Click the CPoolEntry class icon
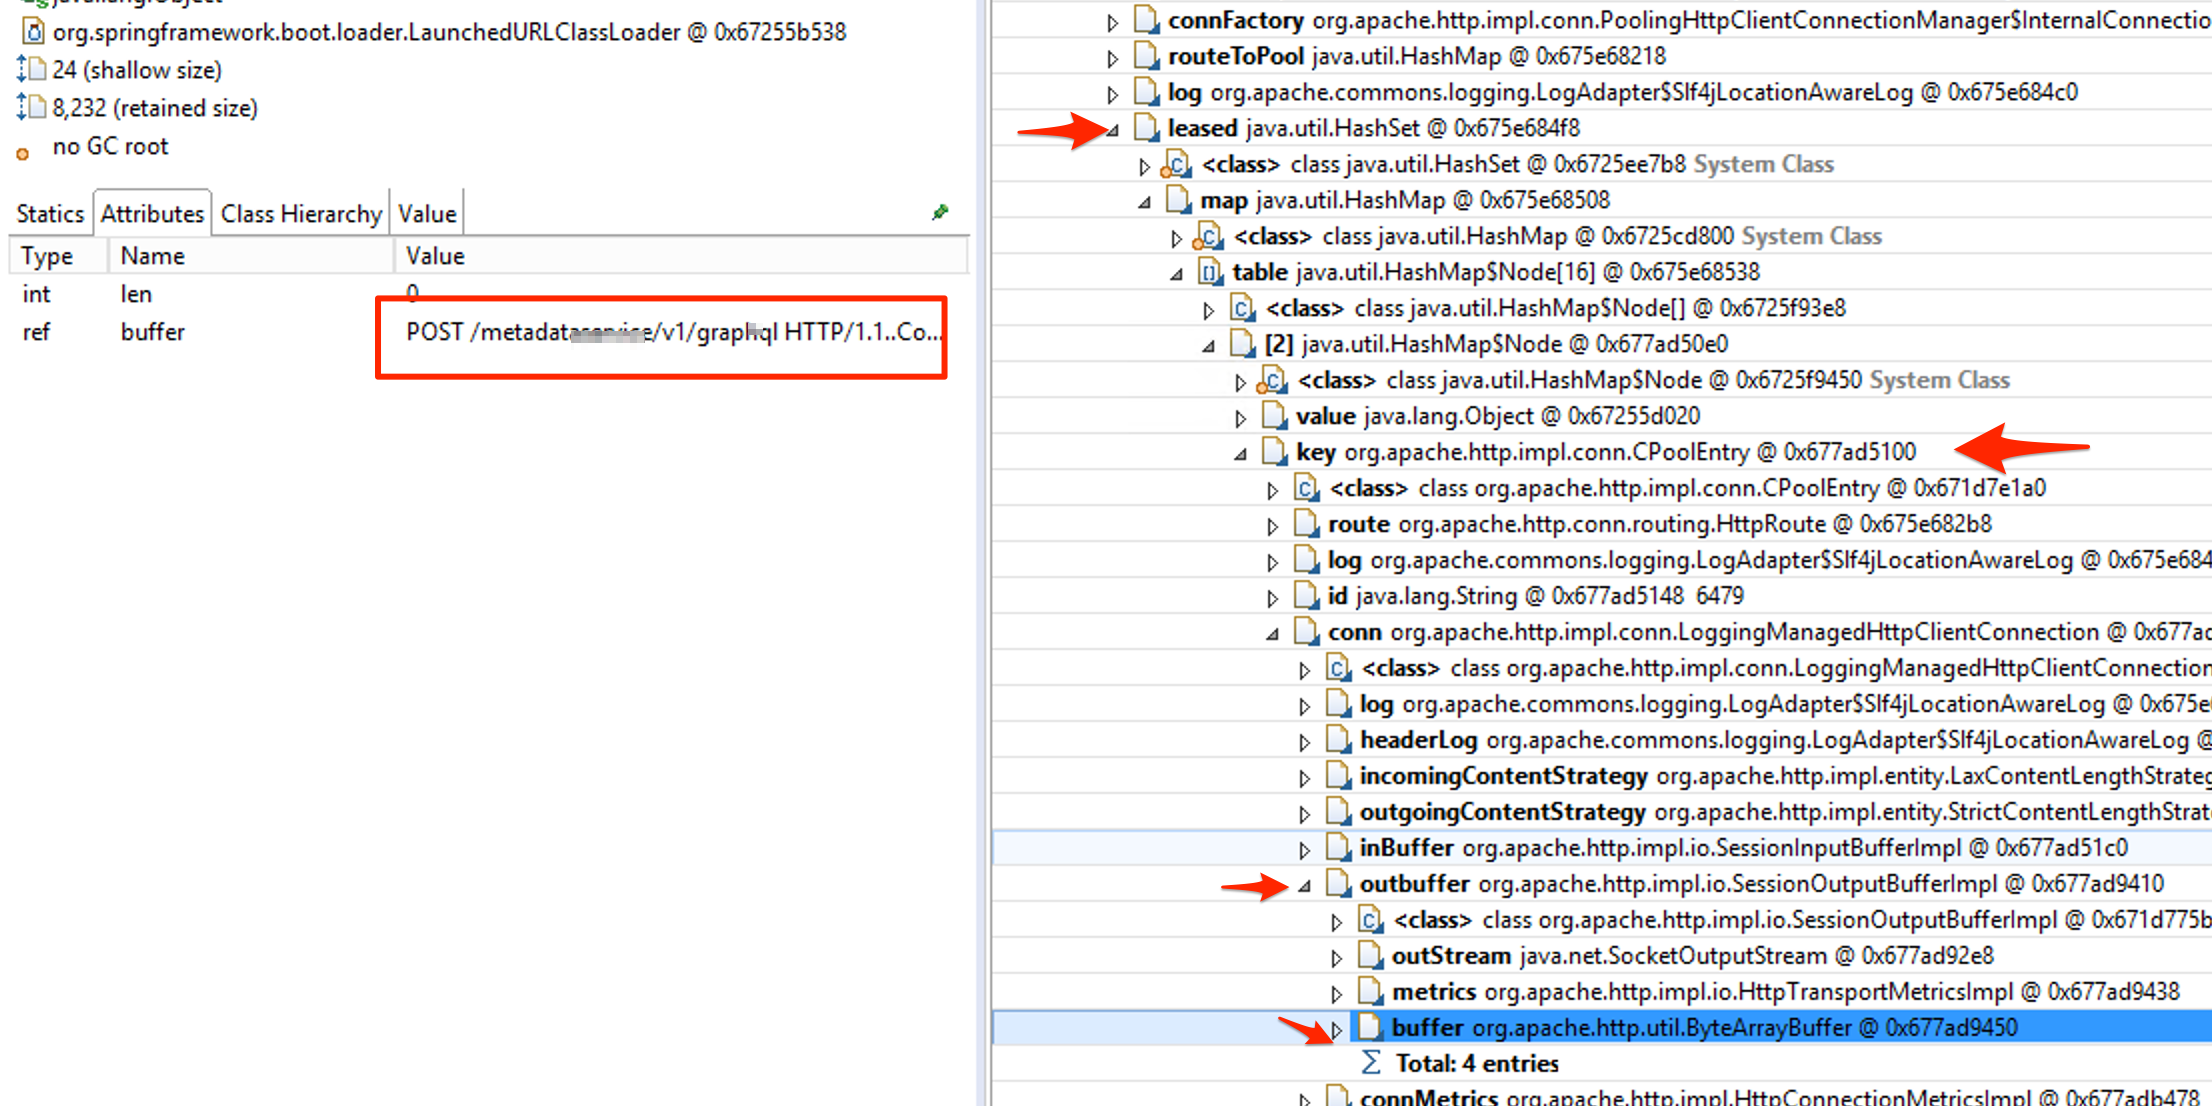This screenshot has height=1106, width=2212. pyautogui.click(x=1307, y=488)
